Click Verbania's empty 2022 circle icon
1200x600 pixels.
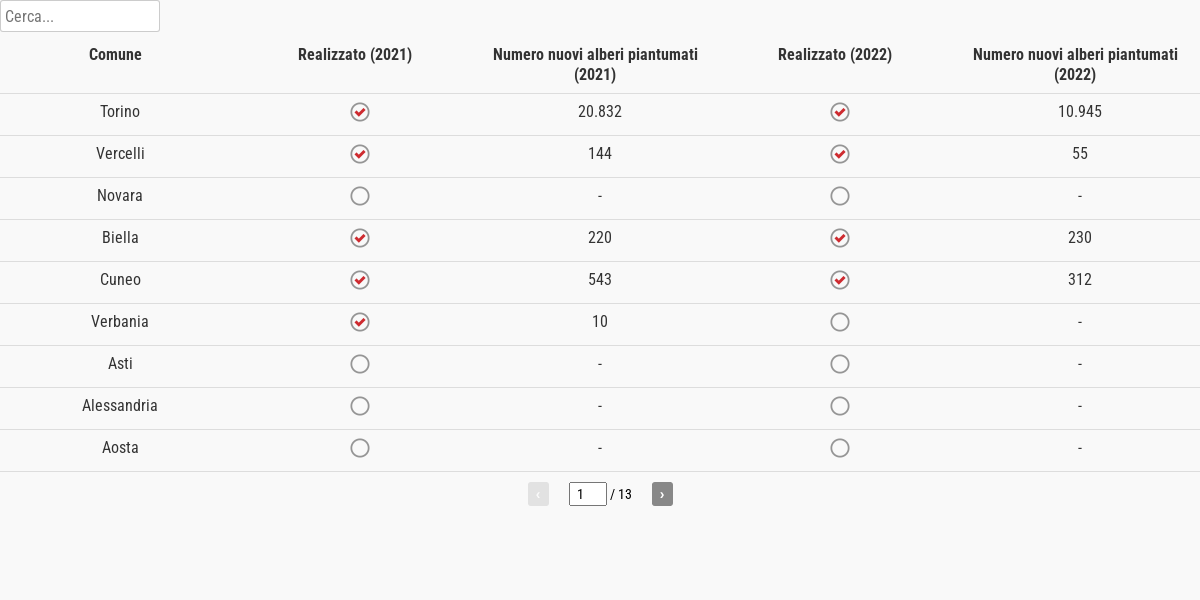coord(840,322)
